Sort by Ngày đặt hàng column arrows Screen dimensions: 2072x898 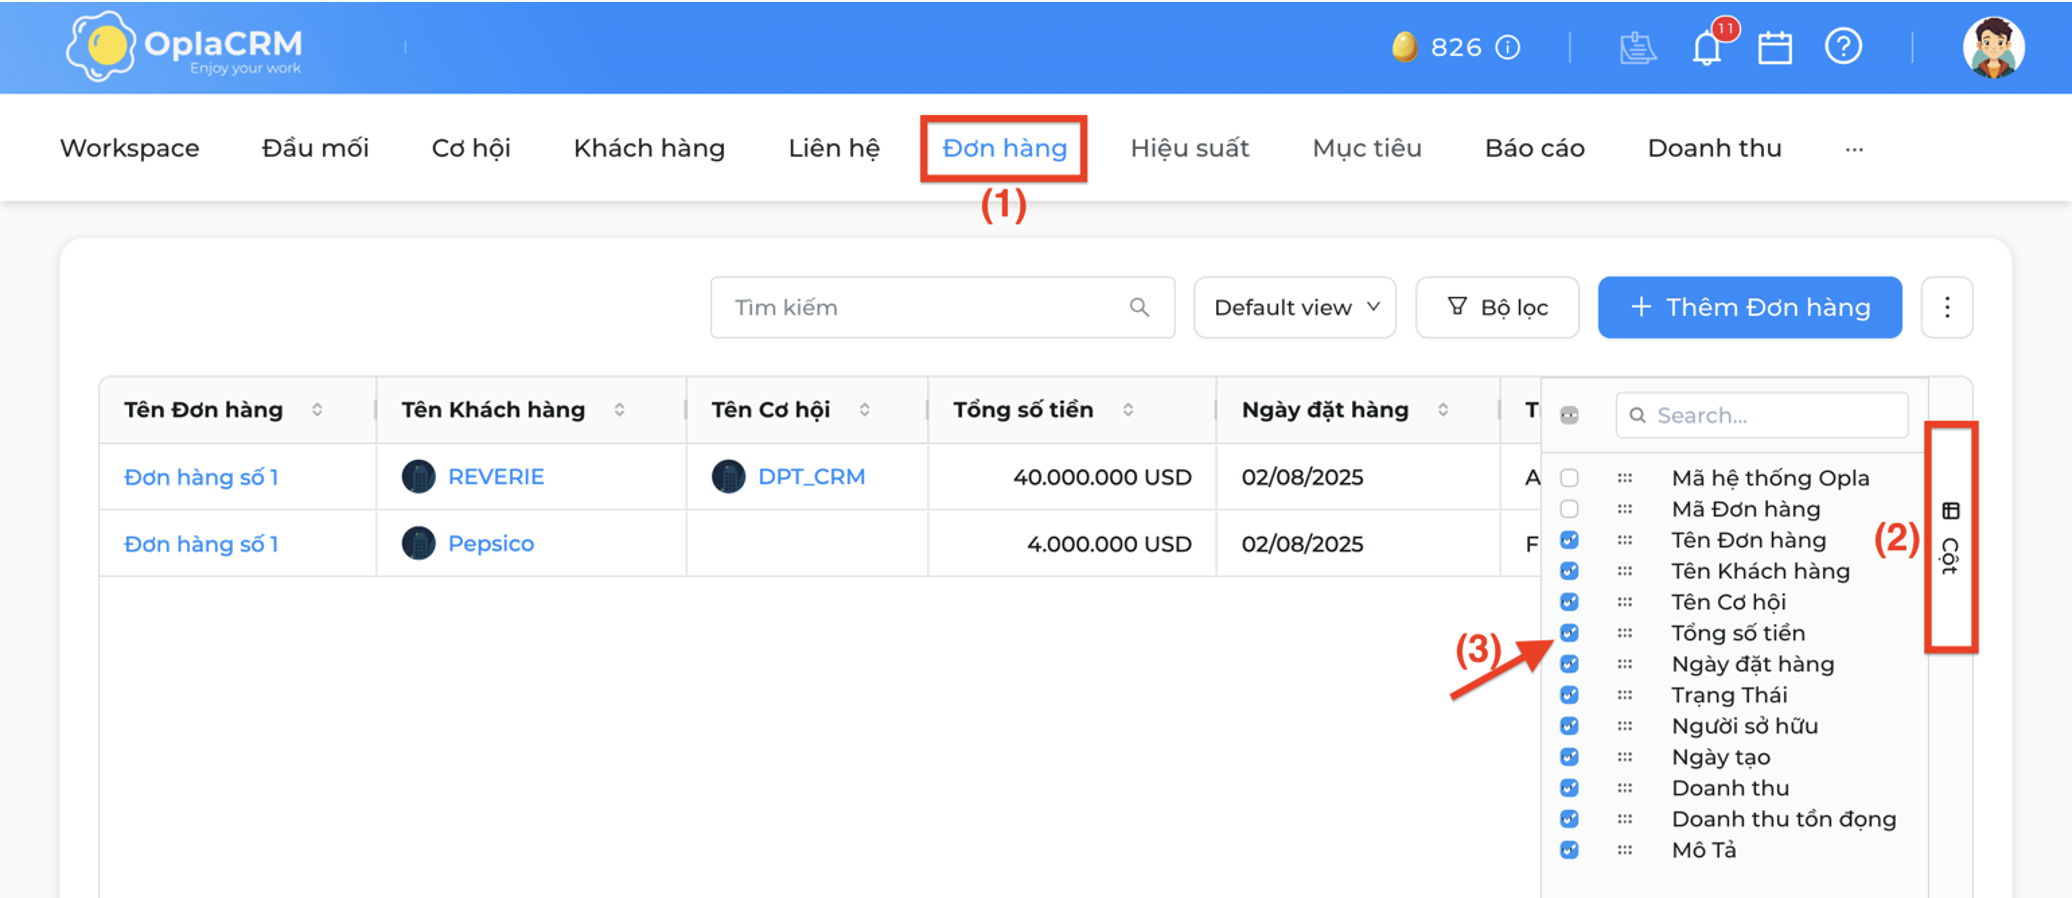[x=1443, y=410]
